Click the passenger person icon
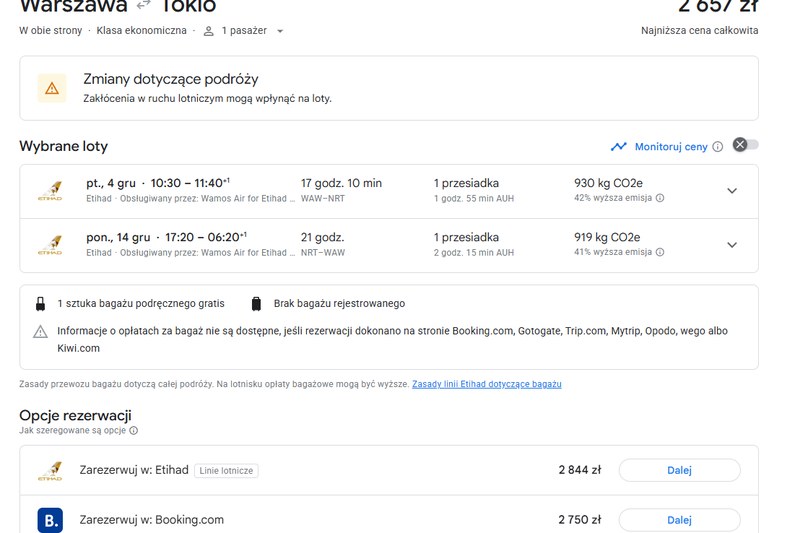Viewport: 800px width, 533px height. pos(208,31)
